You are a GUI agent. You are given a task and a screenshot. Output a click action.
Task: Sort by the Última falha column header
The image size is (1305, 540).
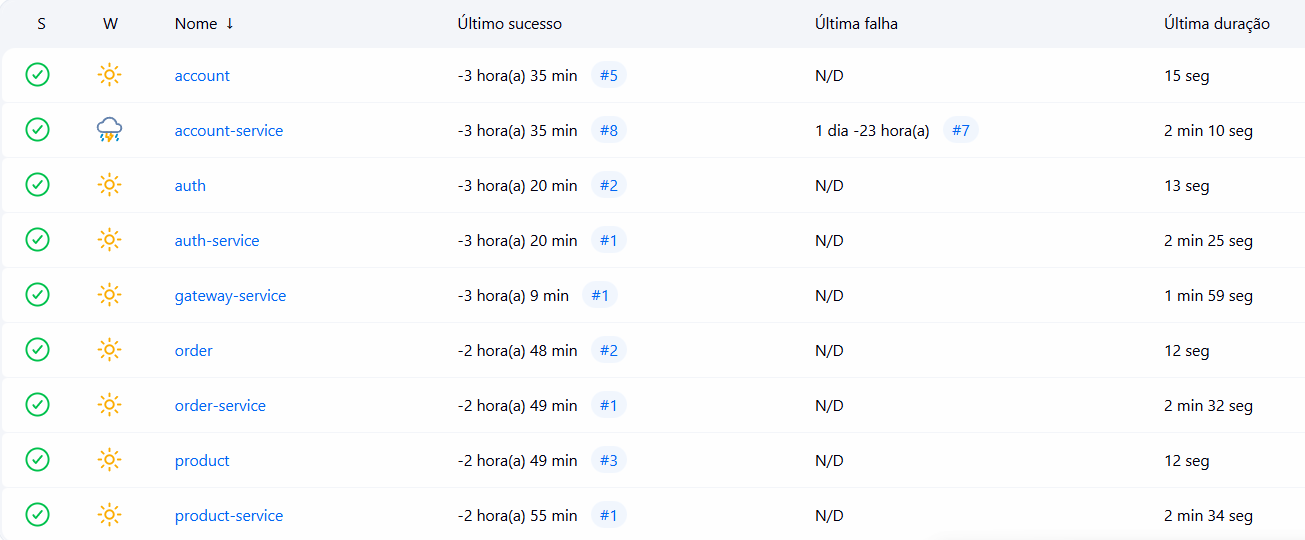pos(856,24)
